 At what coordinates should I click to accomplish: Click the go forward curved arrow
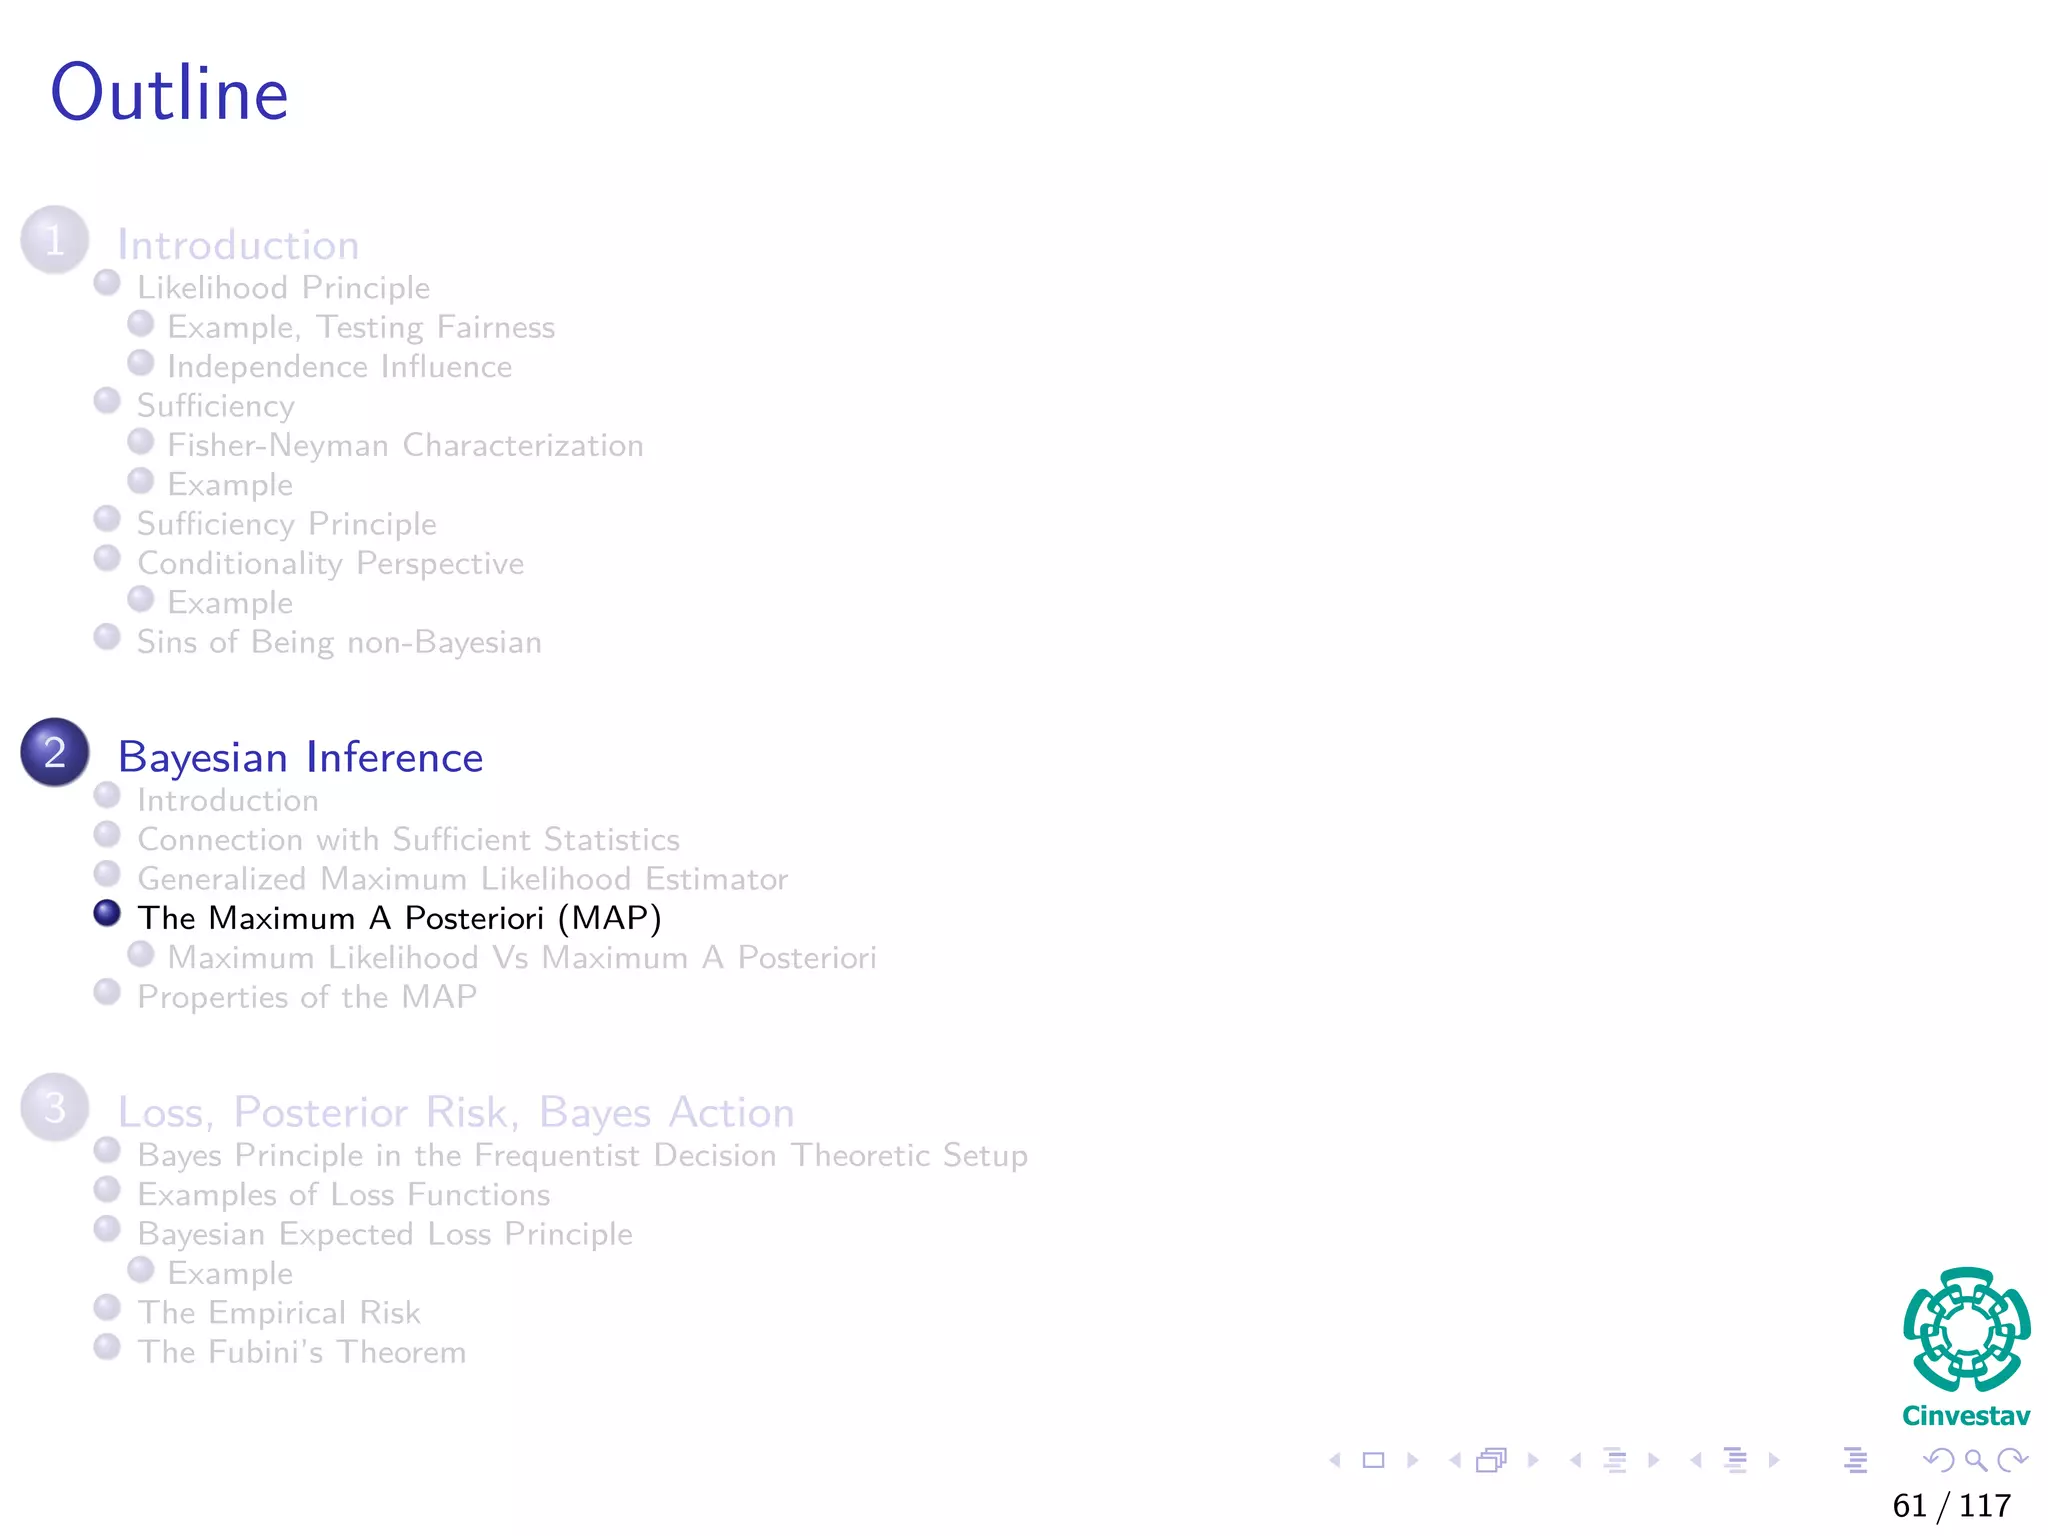click(2012, 1460)
